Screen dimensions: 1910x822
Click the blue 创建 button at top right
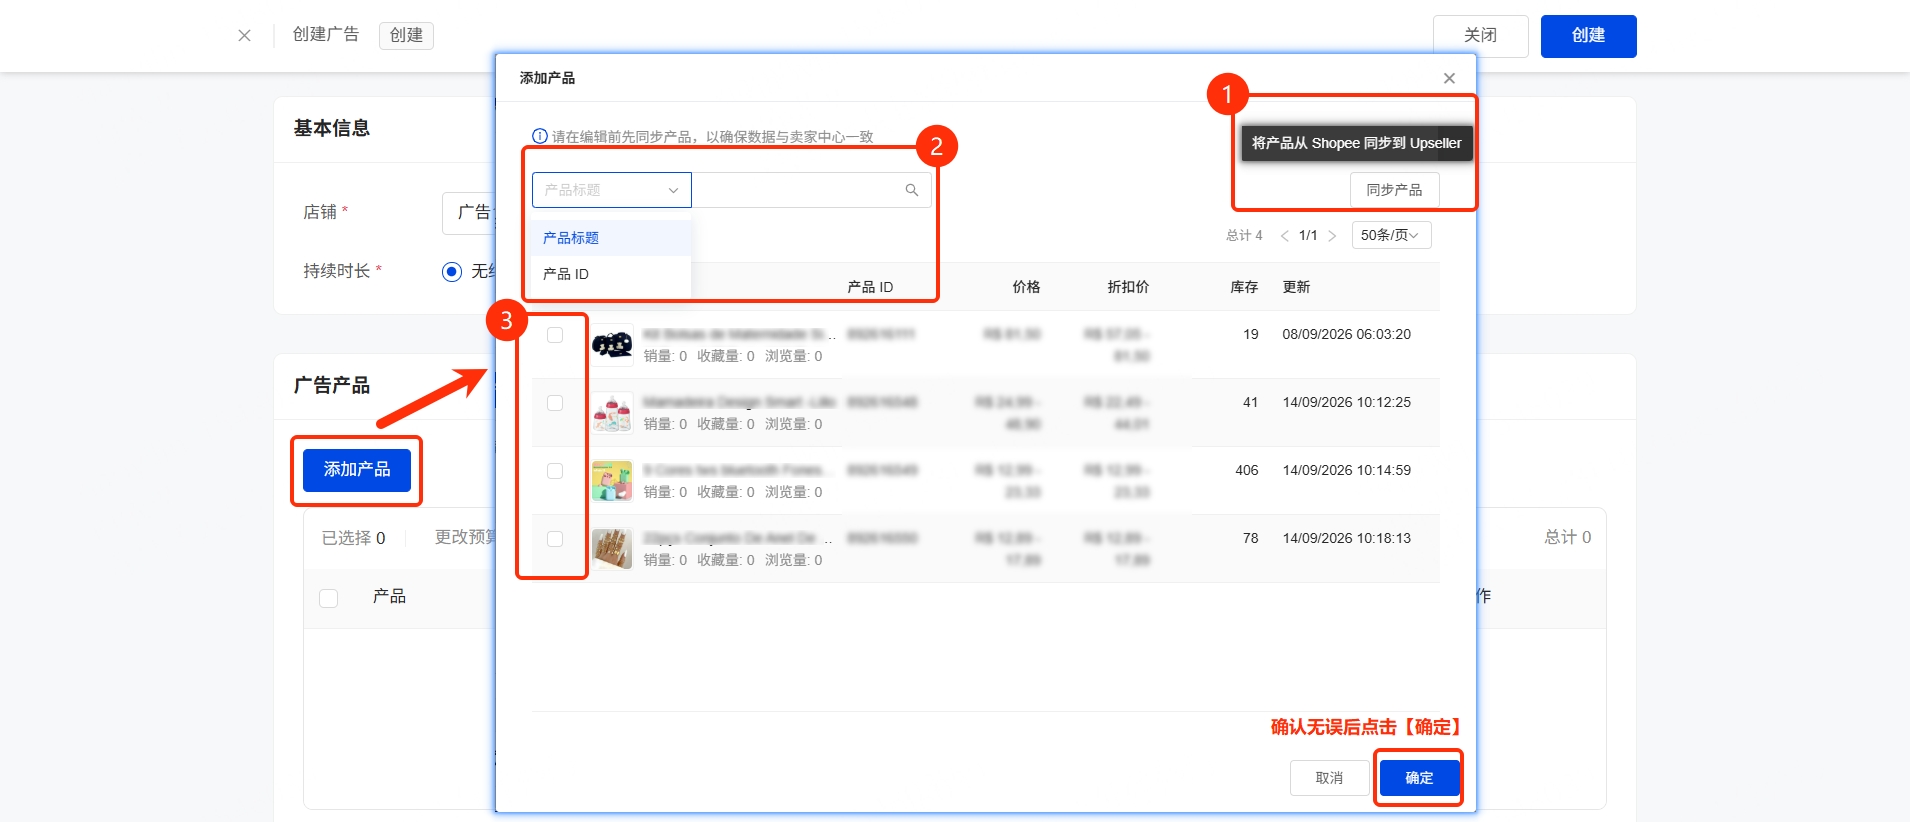pyautogui.click(x=1588, y=36)
